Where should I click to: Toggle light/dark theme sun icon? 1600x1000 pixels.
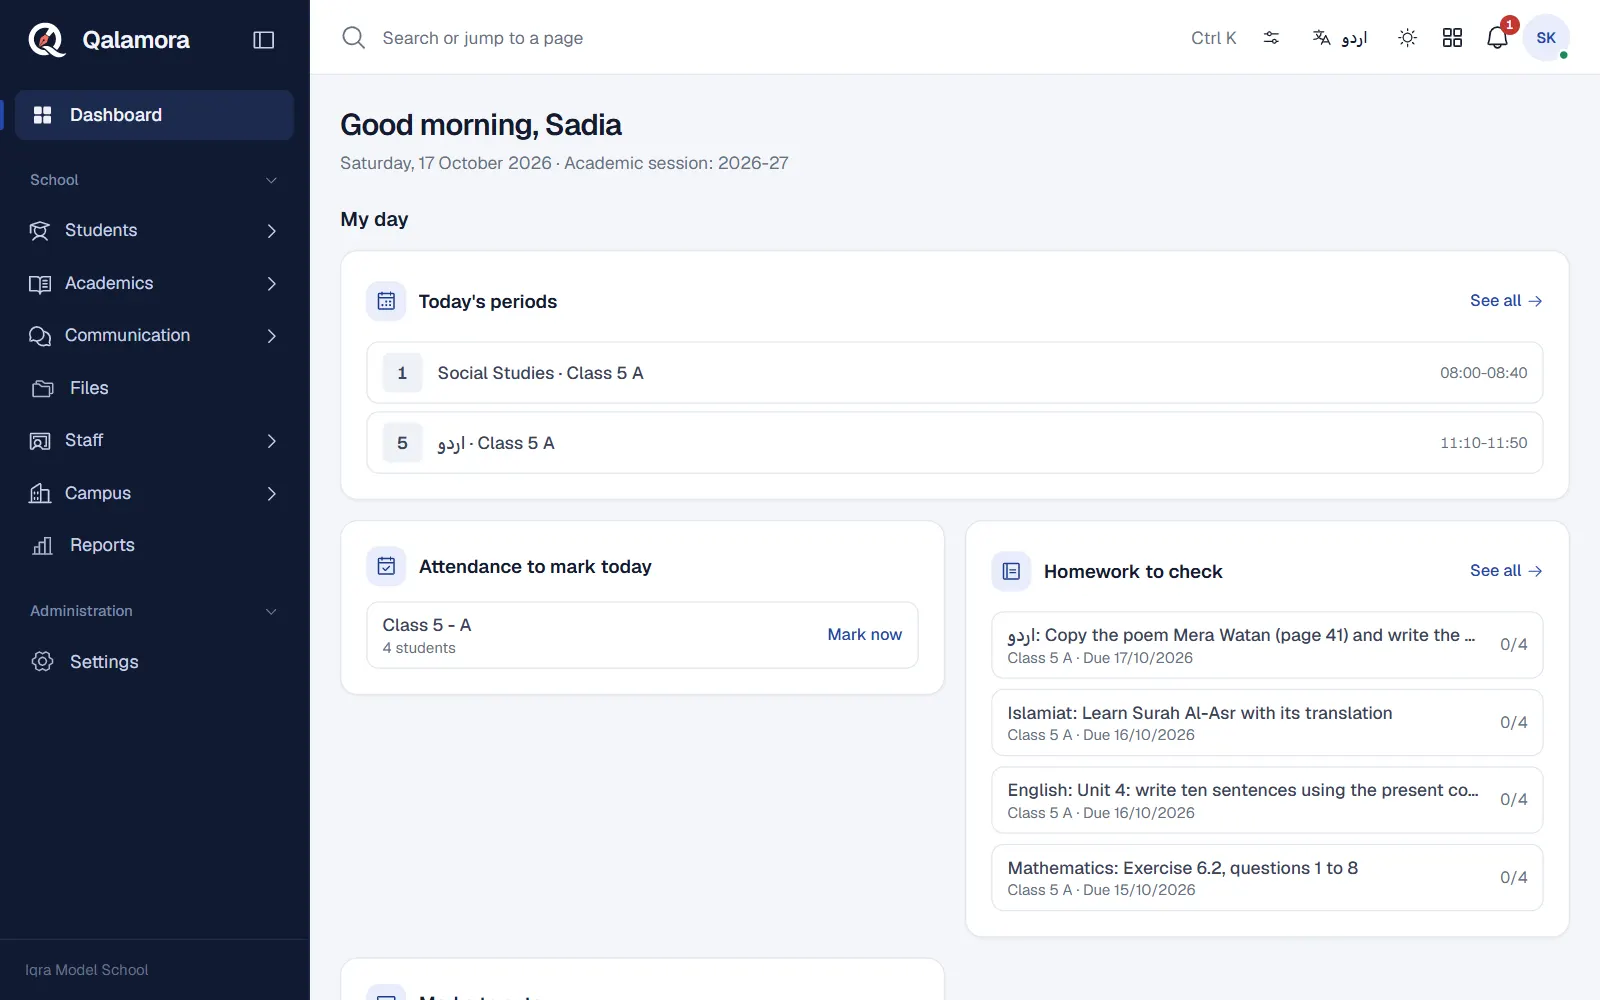pyautogui.click(x=1407, y=38)
